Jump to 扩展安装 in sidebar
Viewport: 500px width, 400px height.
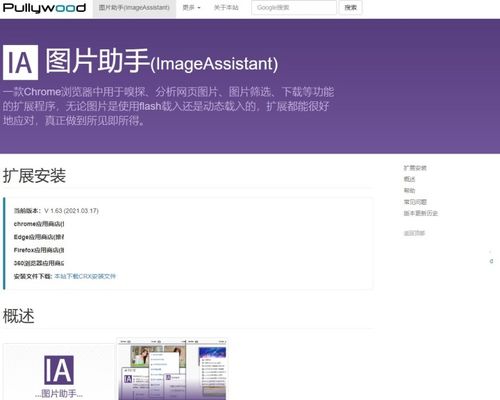point(415,168)
